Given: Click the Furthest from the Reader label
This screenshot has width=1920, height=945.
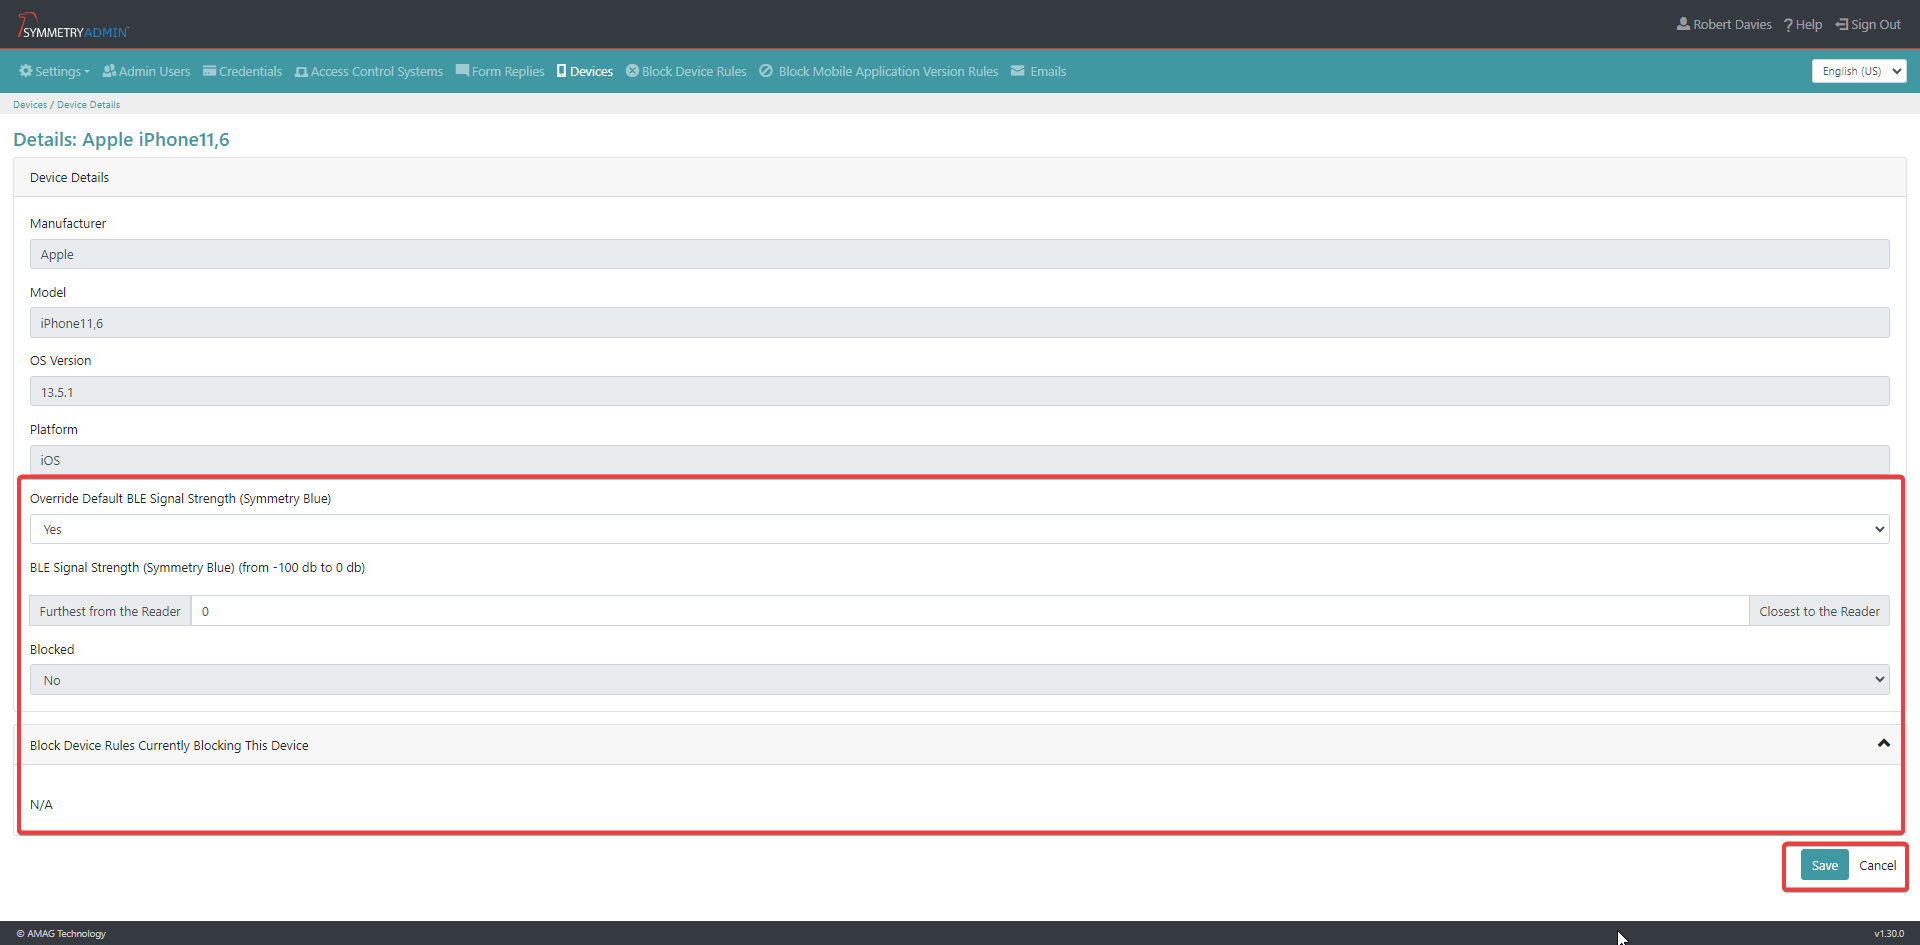Looking at the screenshot, I should coord(110,611).
